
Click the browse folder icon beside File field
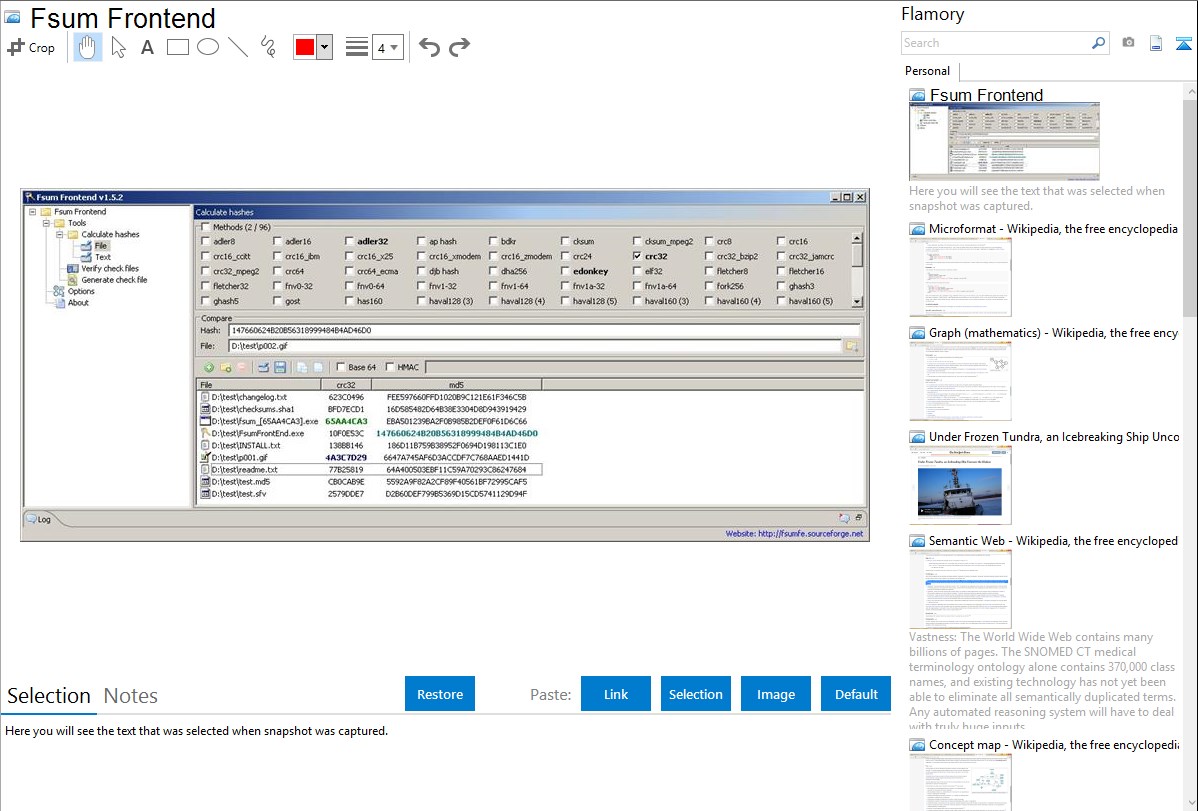(x=851, y=346)
